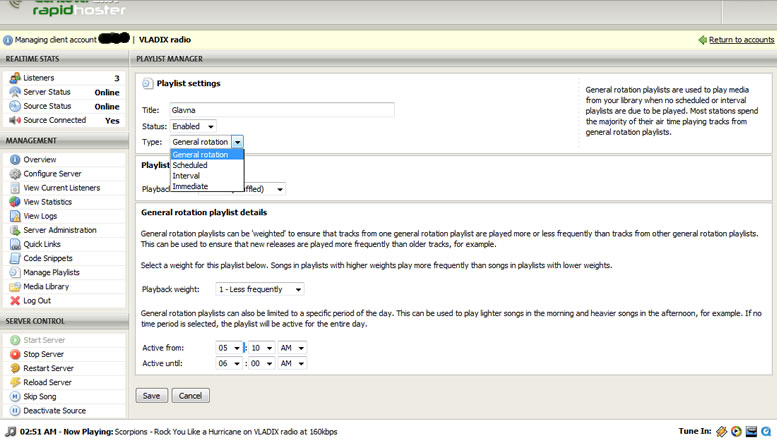The image size is (777, 441).
Task: Pick Immediate from the Type options
Action: pos(190,186)
